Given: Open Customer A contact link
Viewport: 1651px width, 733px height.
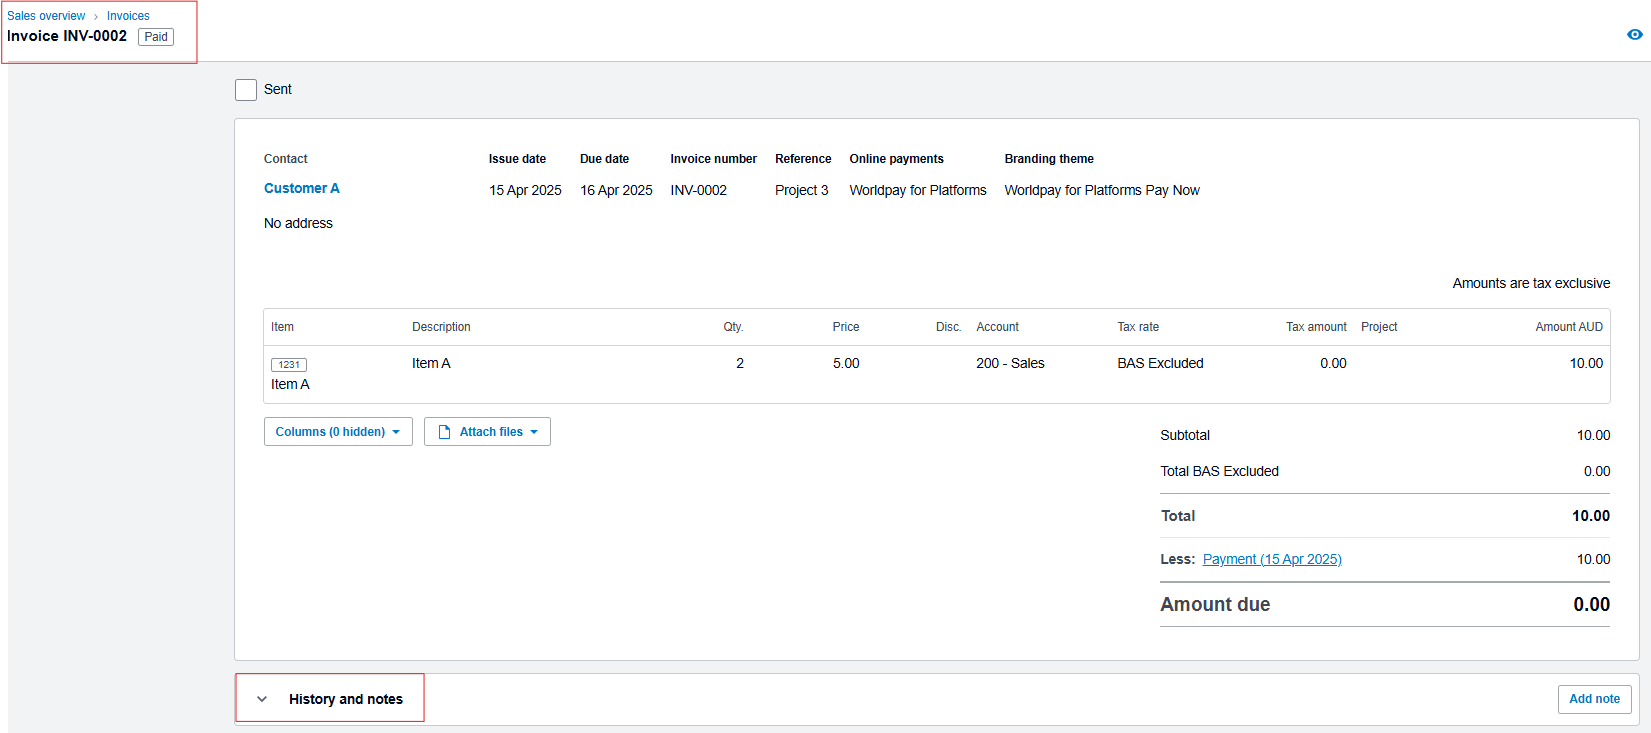Looking at the screenshot, I should (301, 188).
